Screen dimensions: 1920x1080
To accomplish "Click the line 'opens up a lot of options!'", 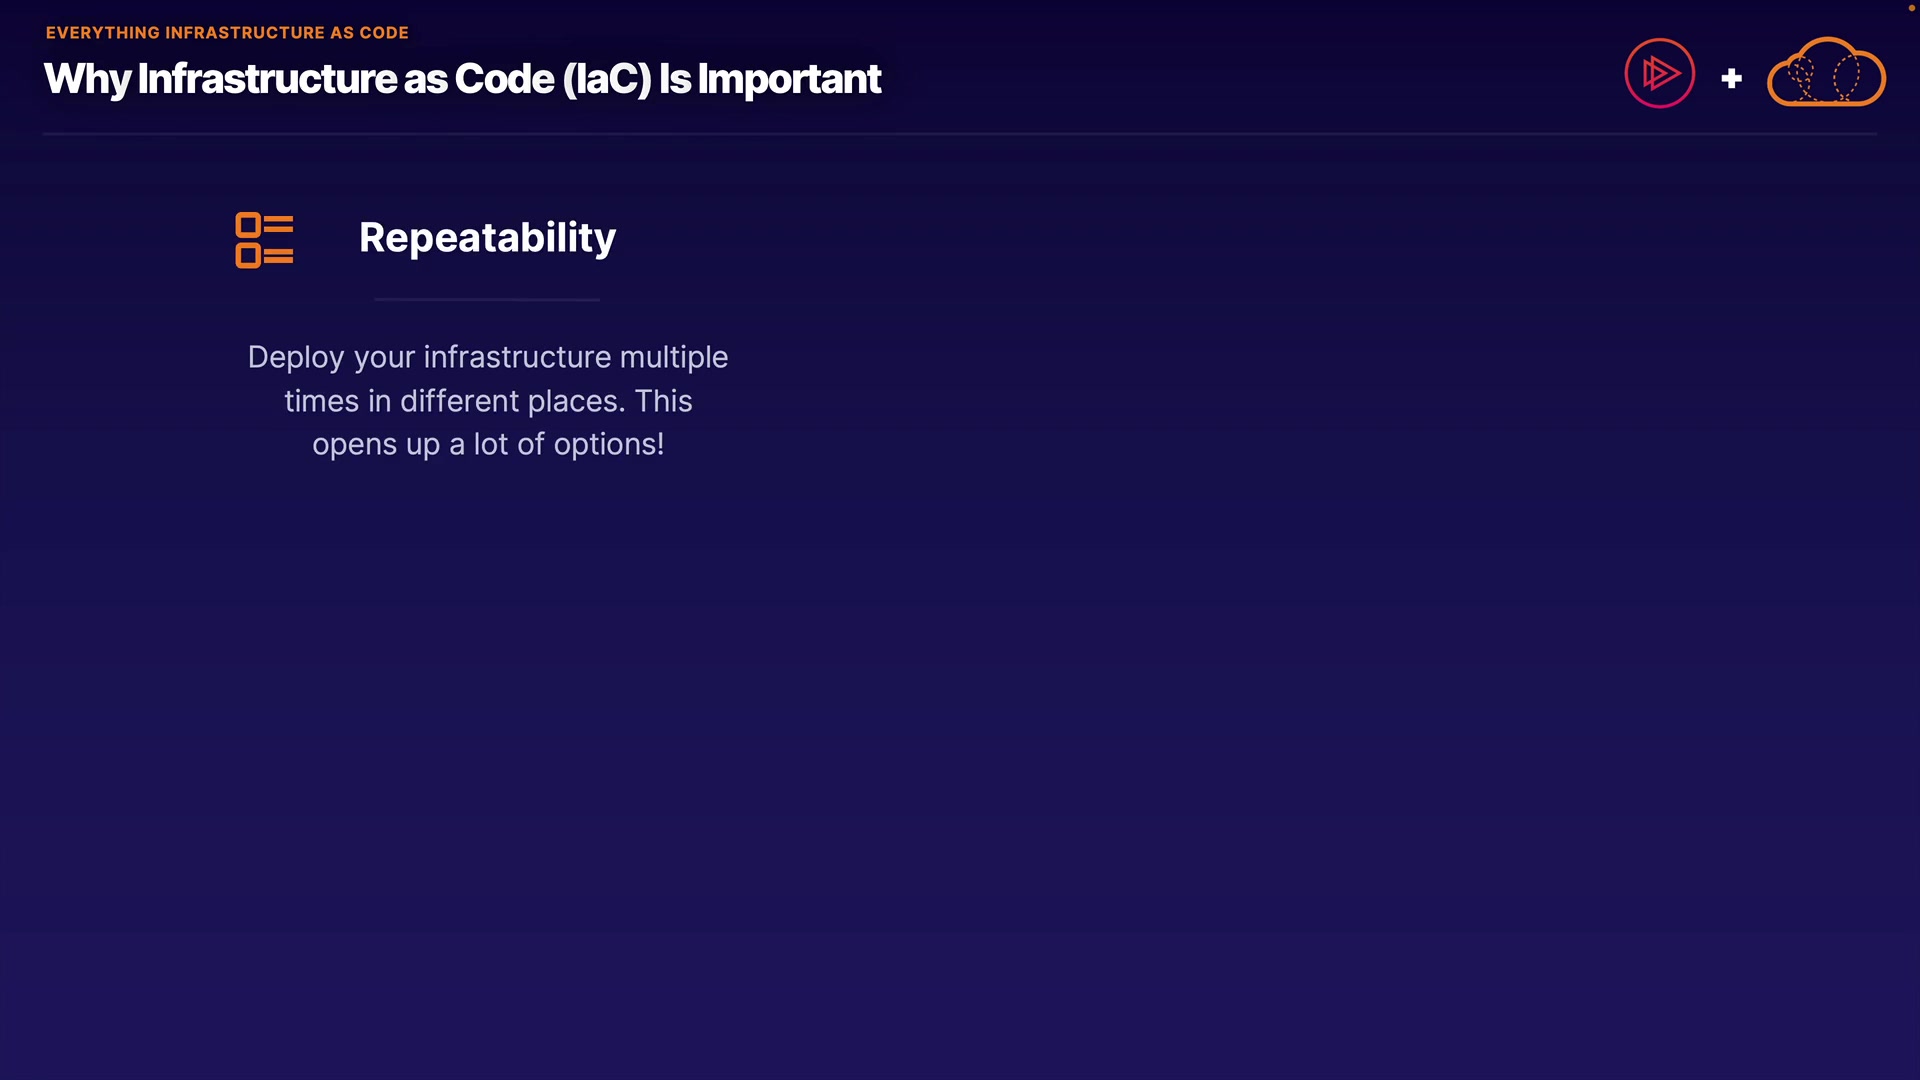I will pyautogui.click(x=487, y=444).
